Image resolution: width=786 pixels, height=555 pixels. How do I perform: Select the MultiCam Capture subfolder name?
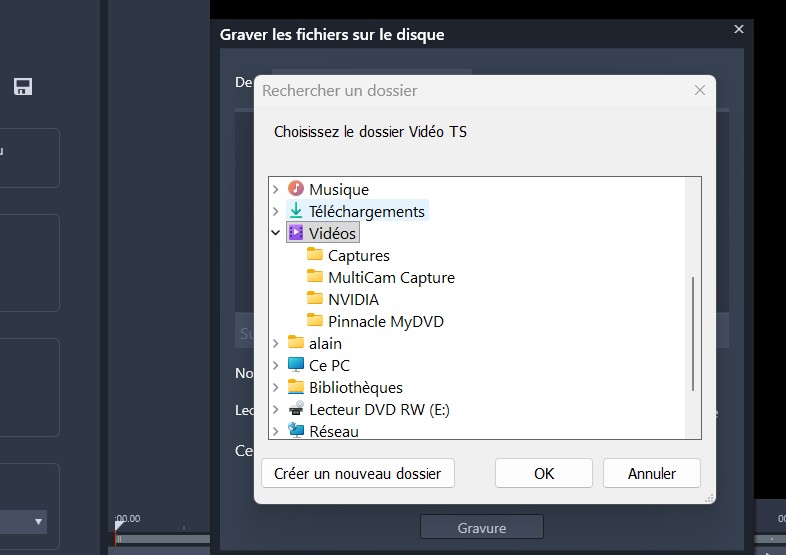click(x=391, y=278)
